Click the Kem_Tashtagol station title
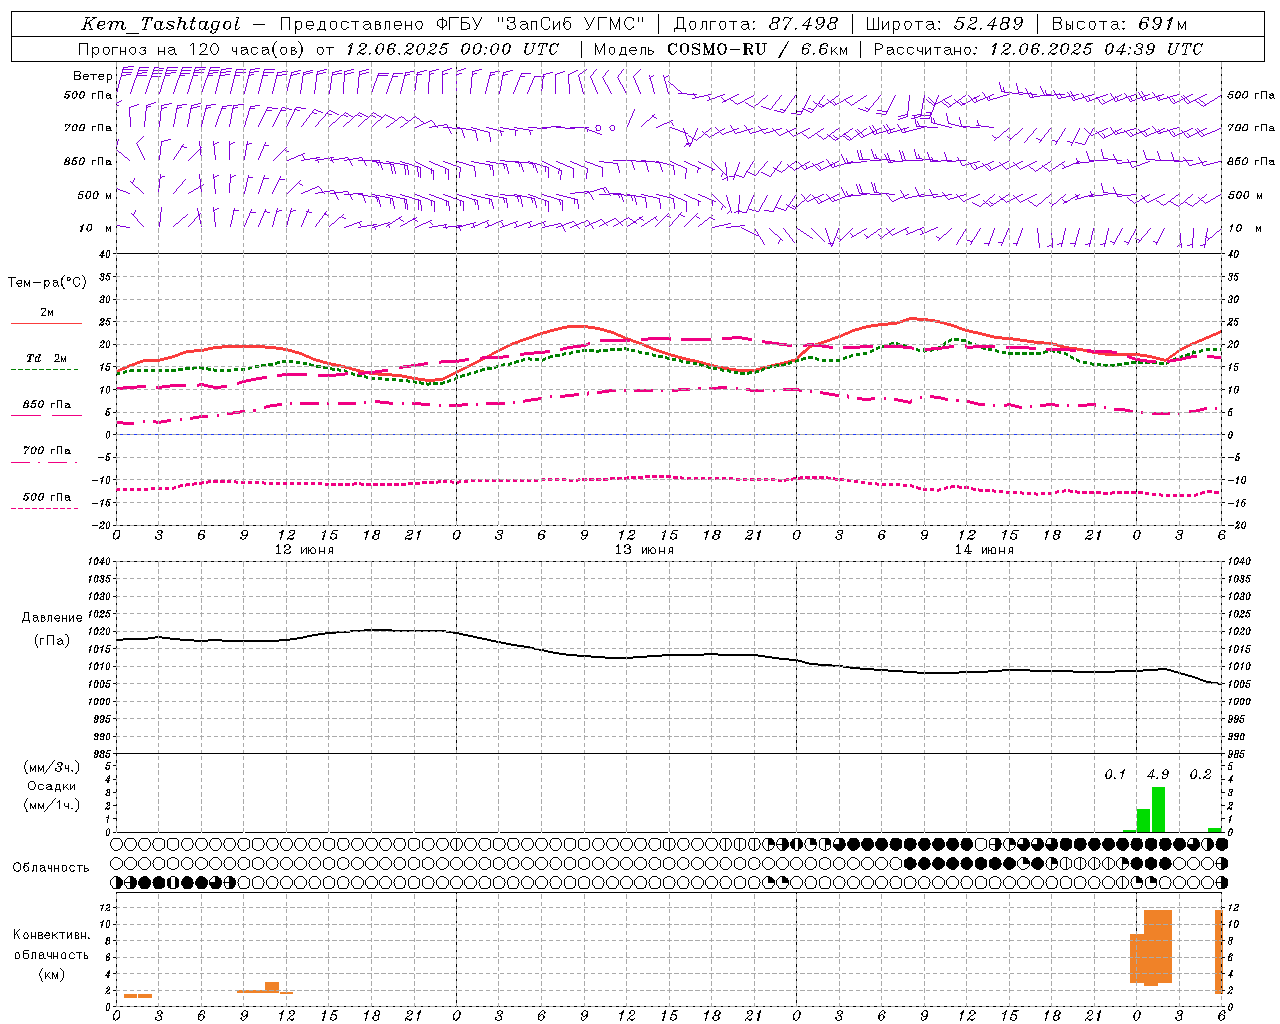Image resolution: width=1280 pixels, height=1024 pixels. pos(161,24)
